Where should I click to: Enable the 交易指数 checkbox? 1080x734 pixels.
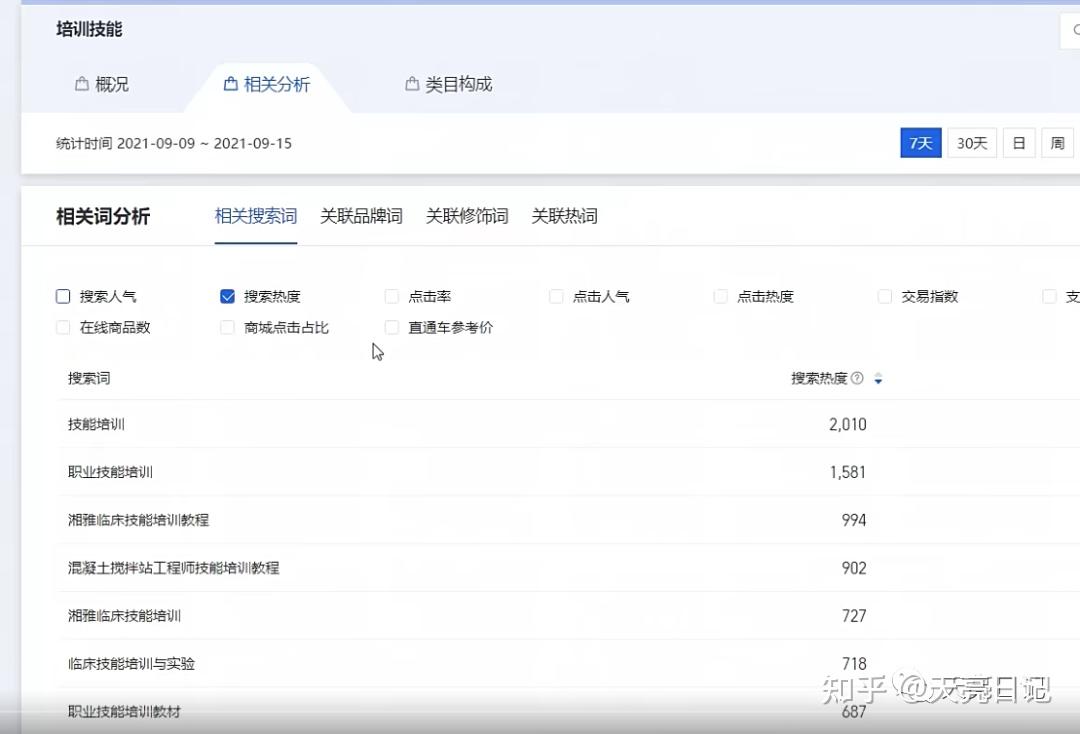click(x=885, y=297)
